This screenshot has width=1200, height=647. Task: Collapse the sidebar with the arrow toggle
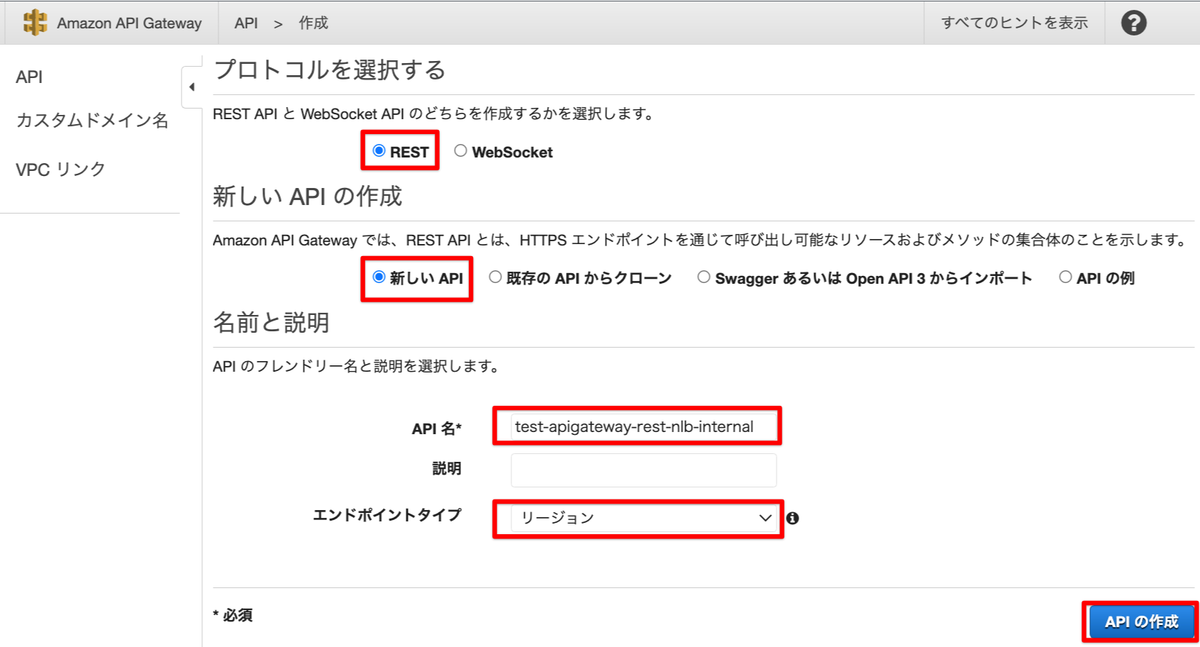(x=192, y=87)
